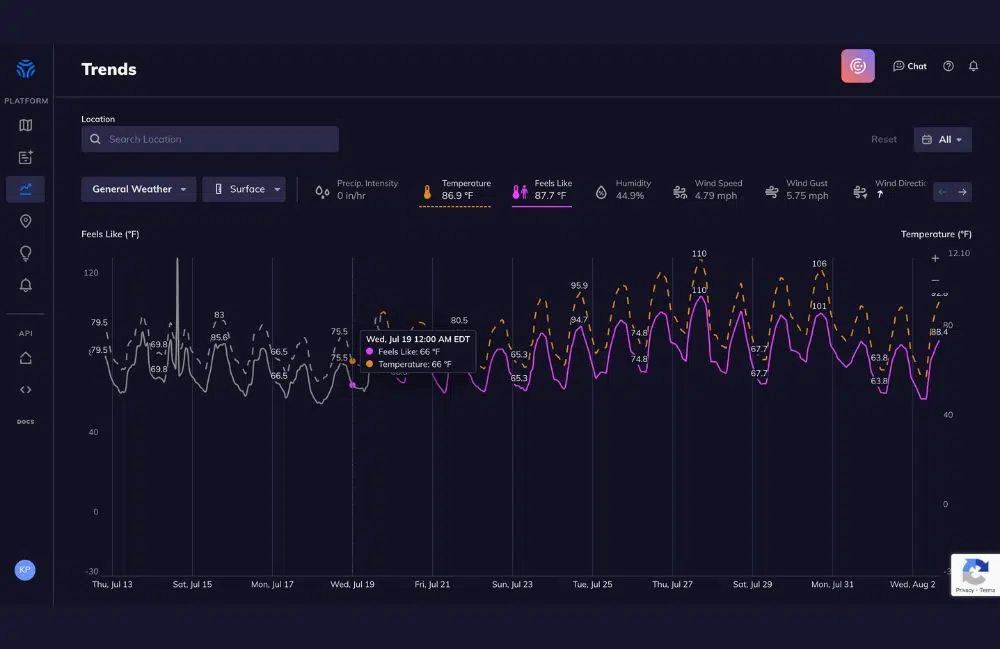The image size is (1000, 649).
Task: Open the Surface level dropdown
Action: (x=244, y=189)
